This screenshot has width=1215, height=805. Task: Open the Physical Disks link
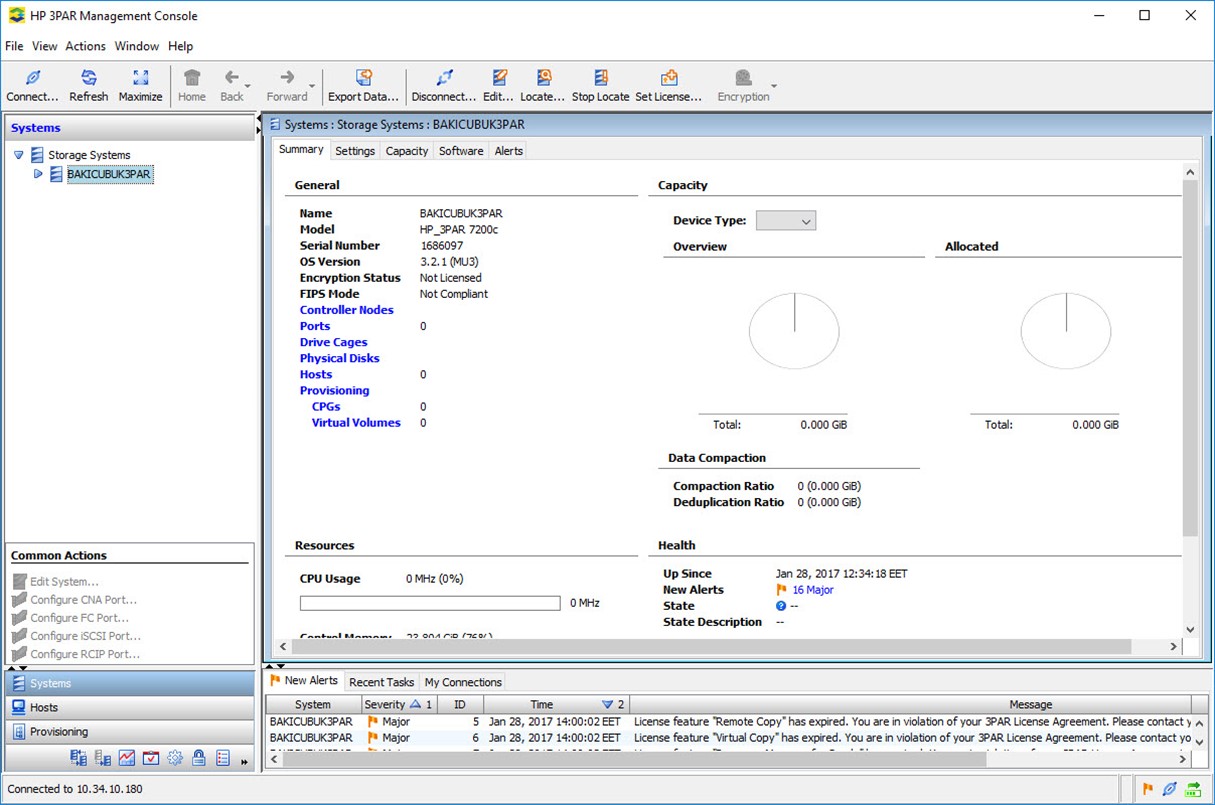(340, 358)
